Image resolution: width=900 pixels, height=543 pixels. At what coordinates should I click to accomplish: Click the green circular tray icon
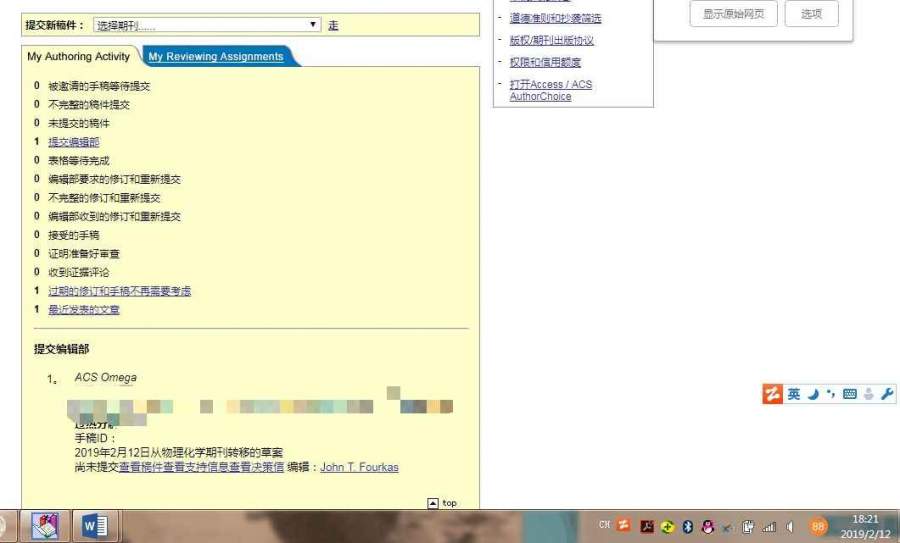coord(668,526)
